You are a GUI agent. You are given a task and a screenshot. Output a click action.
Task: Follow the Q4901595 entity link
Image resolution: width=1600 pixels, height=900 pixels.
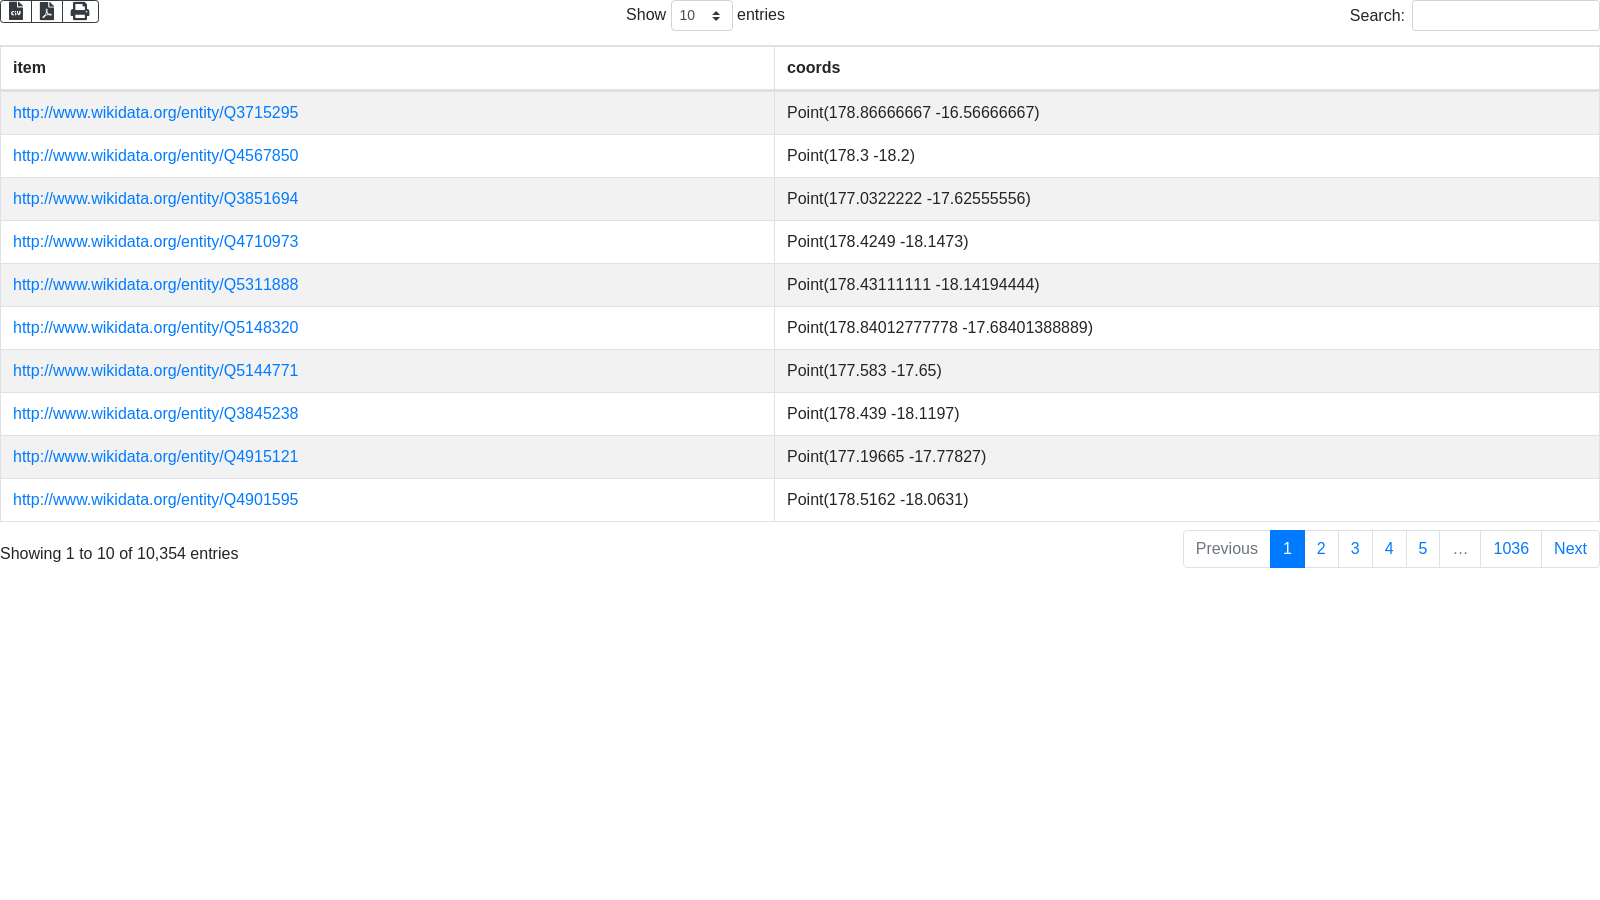tap(155, 500)
